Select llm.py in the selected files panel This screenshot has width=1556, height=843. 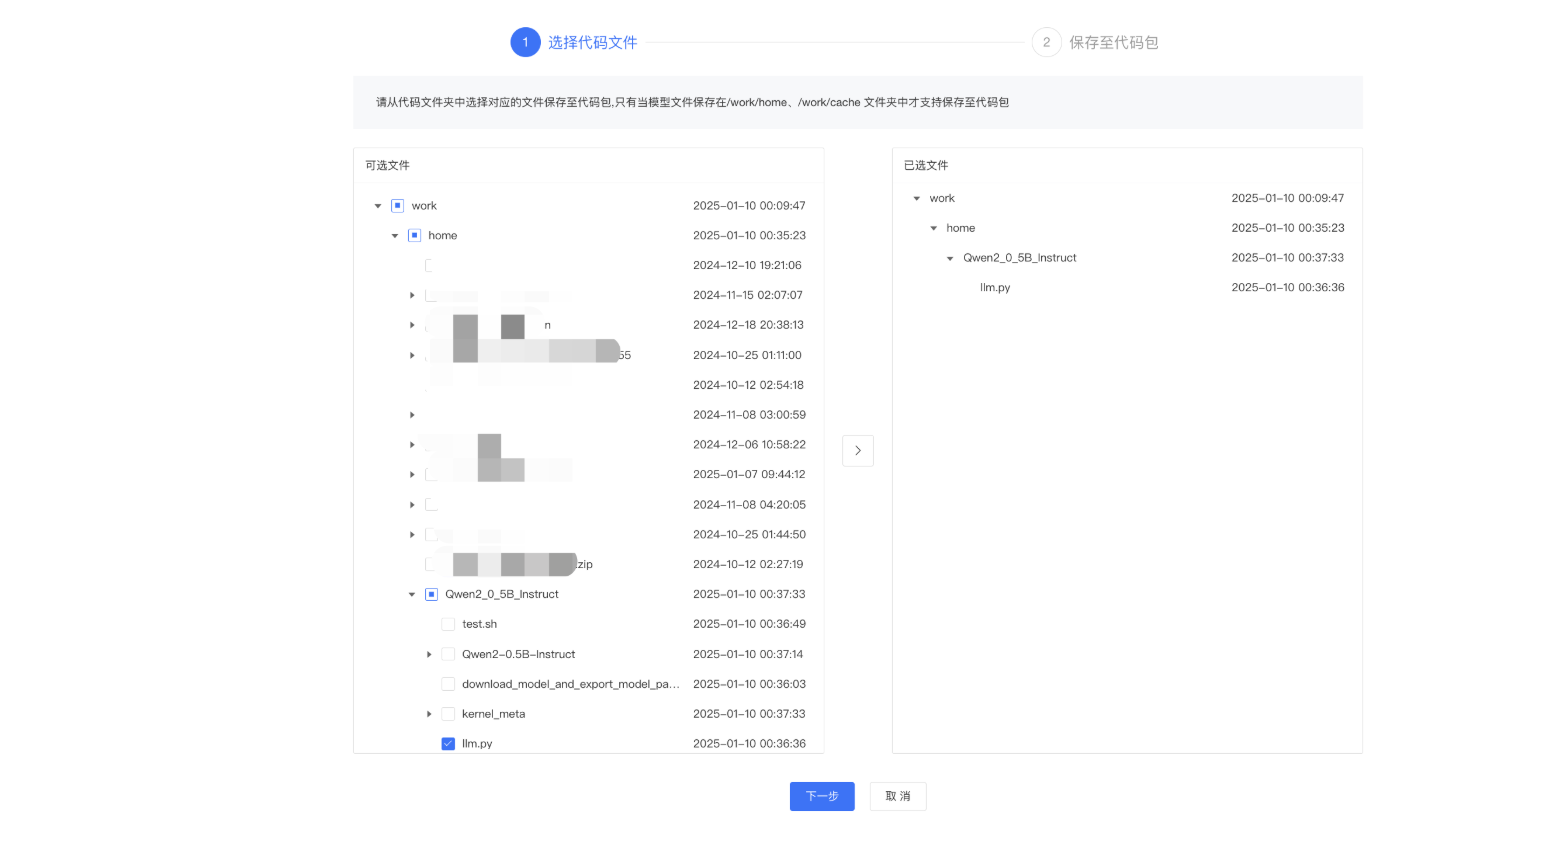point(995,288)
